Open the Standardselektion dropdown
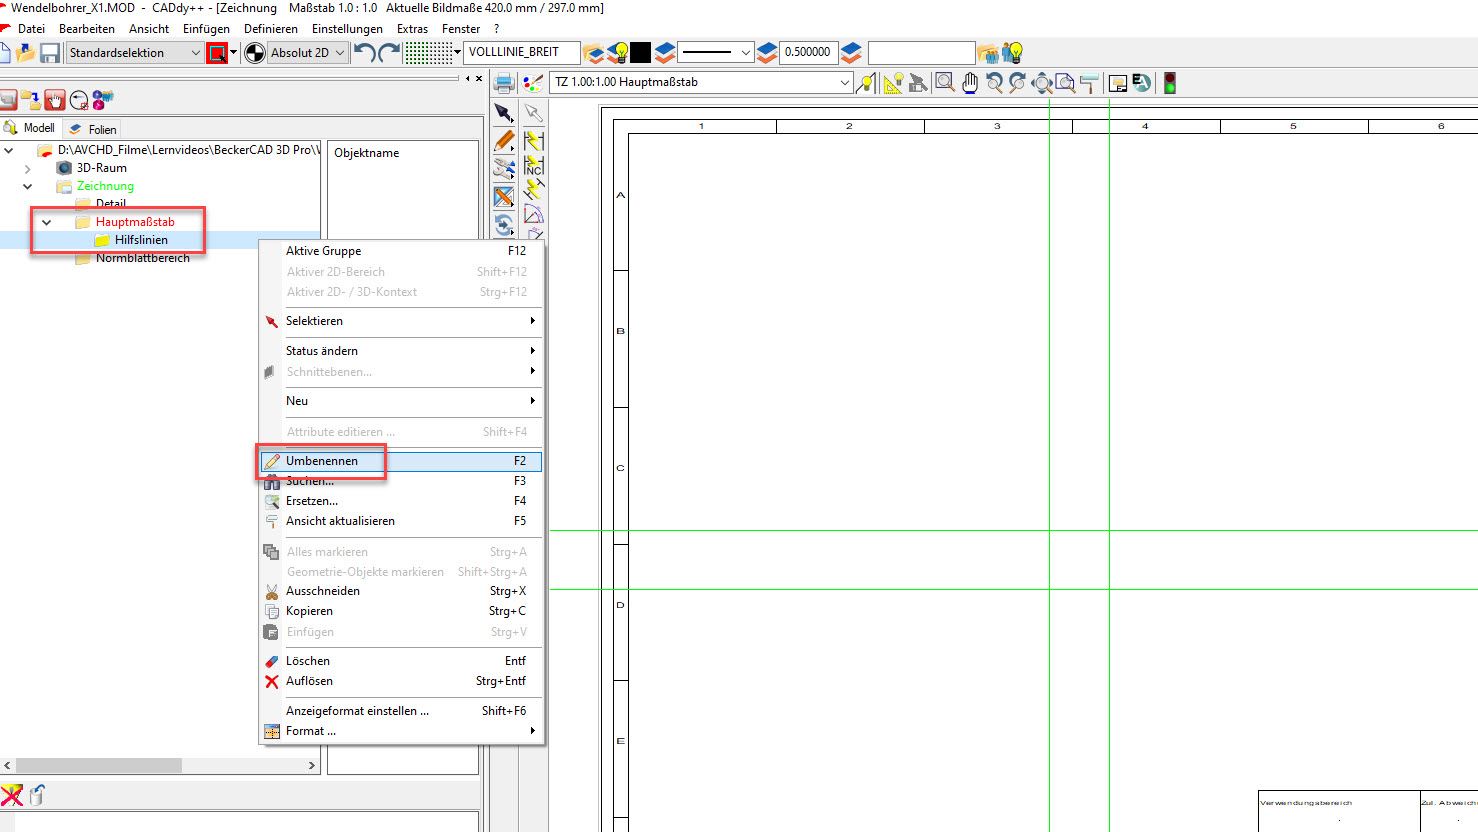The image size is (1478, 832). pos(134,53)
